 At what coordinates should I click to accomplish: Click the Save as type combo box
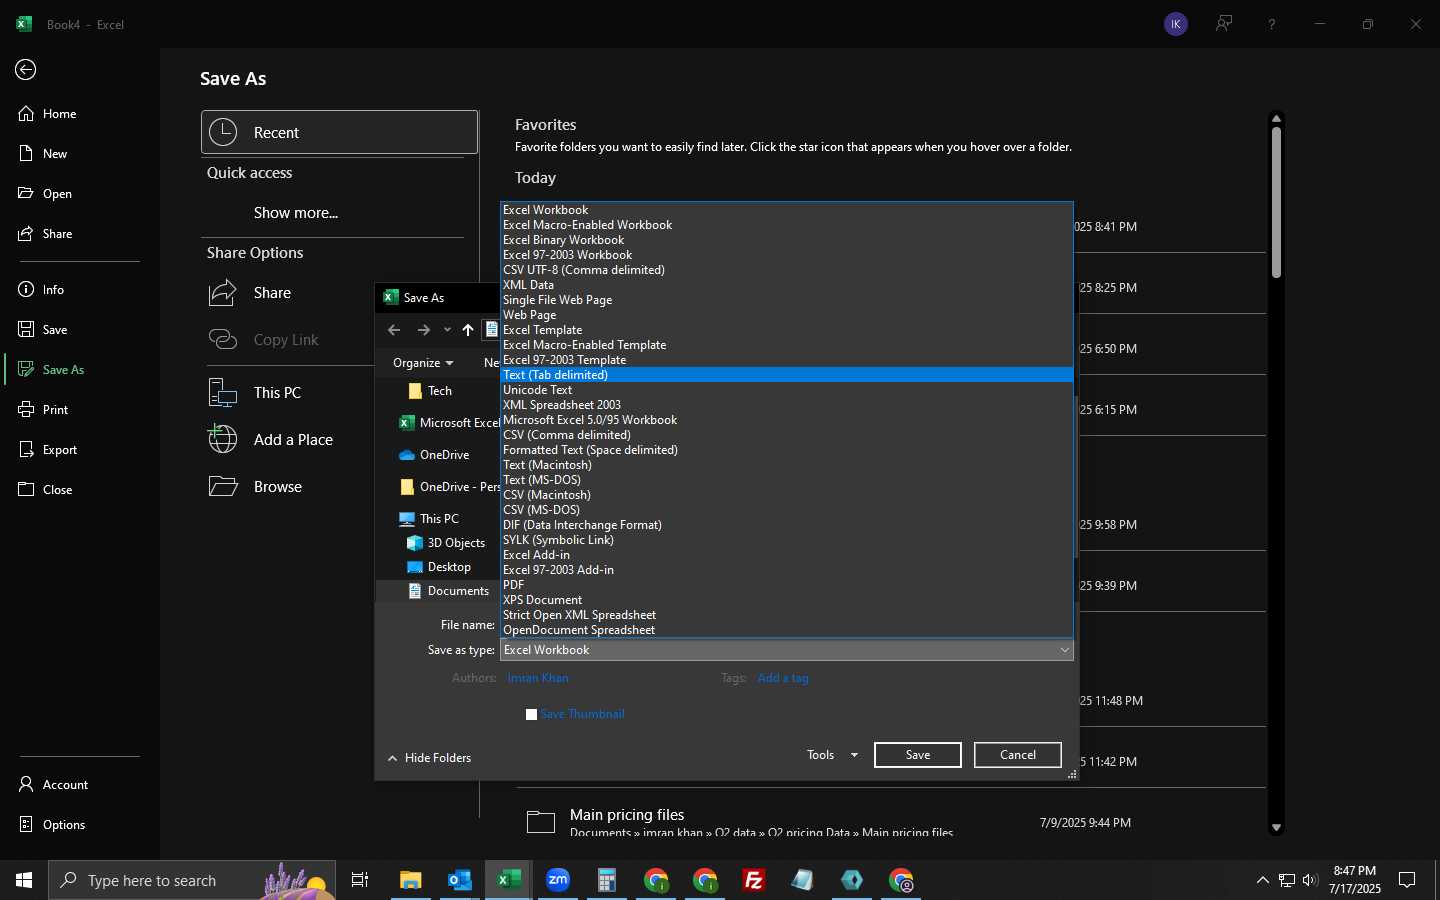787,650
